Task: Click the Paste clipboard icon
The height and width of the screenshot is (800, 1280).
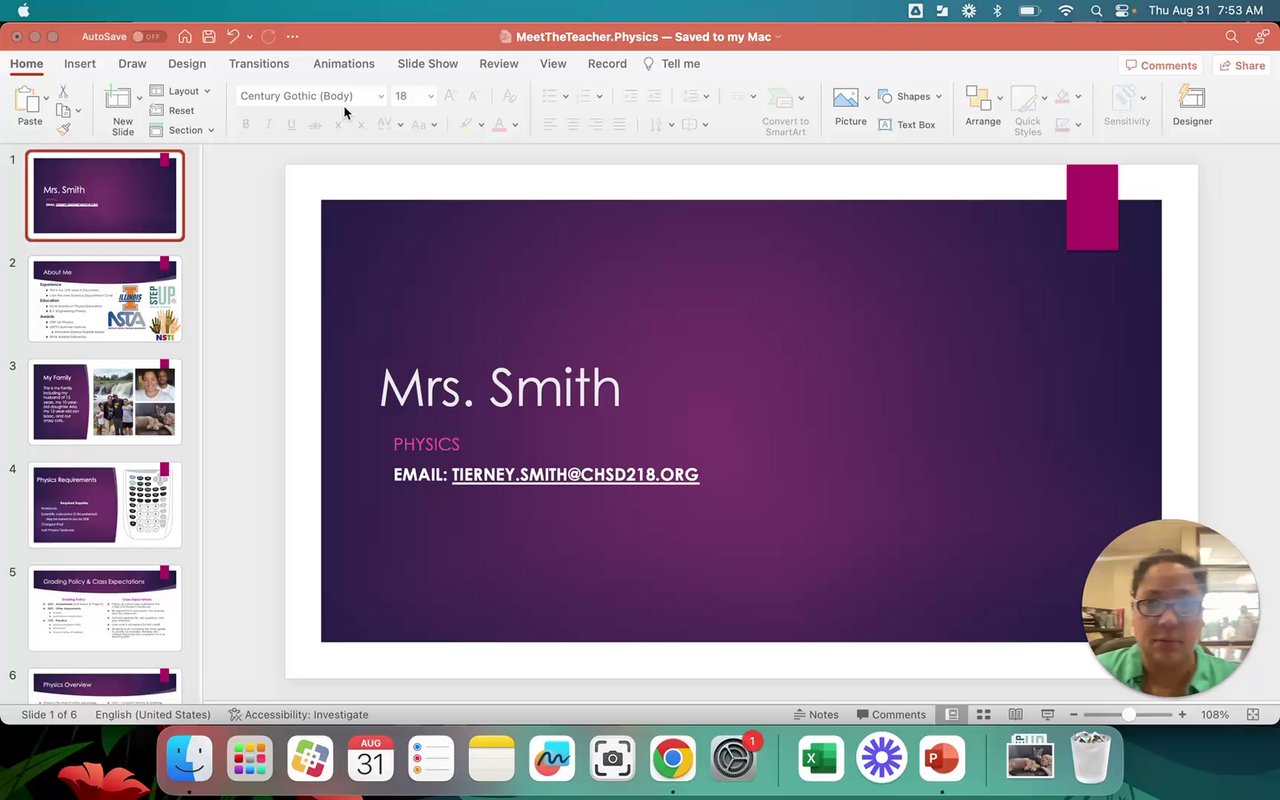Action: click(x=29, y=100)
